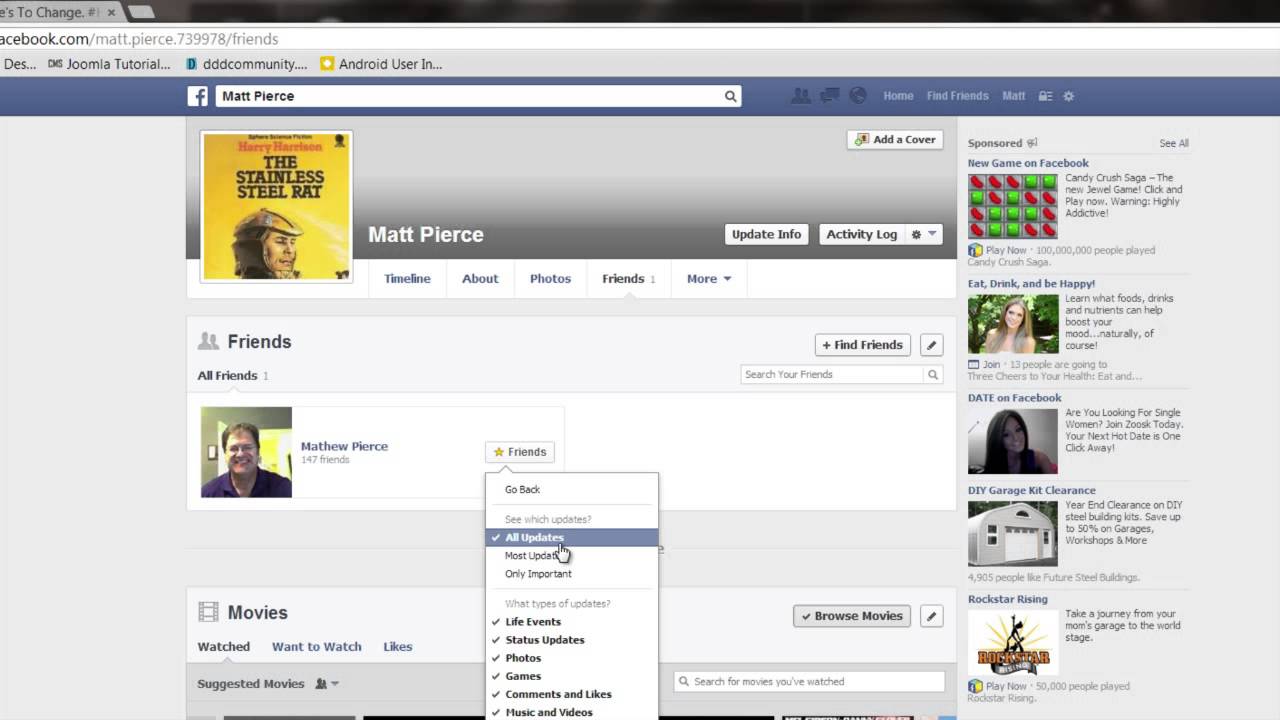The image size is (1280, 720).
Task: Uncheck Comments and Likes updates
Action: click(x=572, y=693)
